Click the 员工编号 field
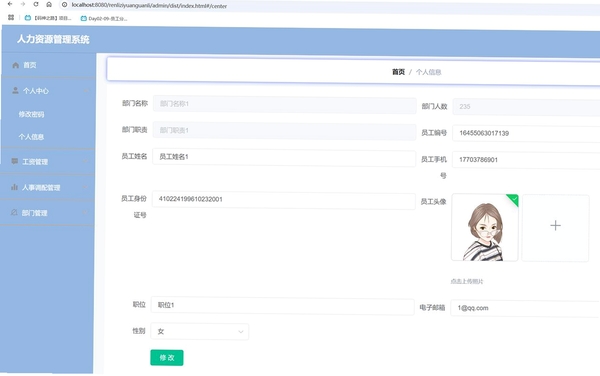Viewport: 600px width, 376px height. point(526,133)
